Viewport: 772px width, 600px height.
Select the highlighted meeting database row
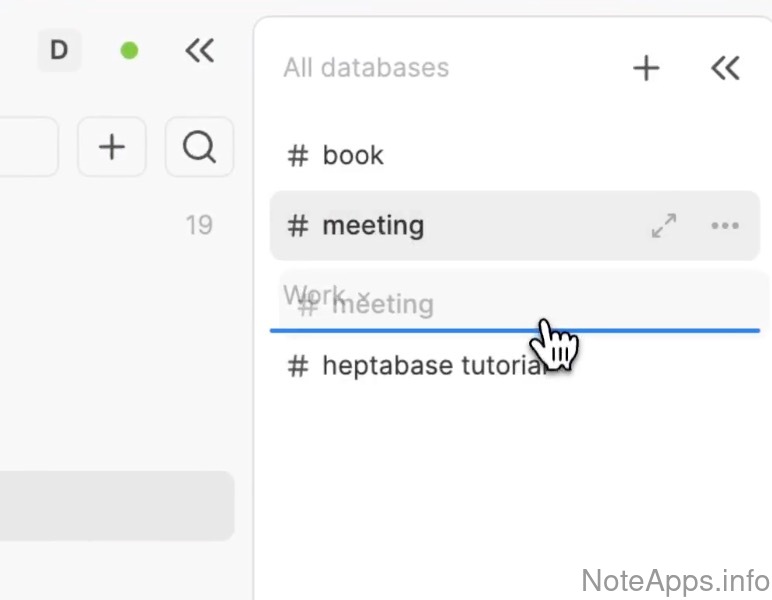(x=450, y=226)
